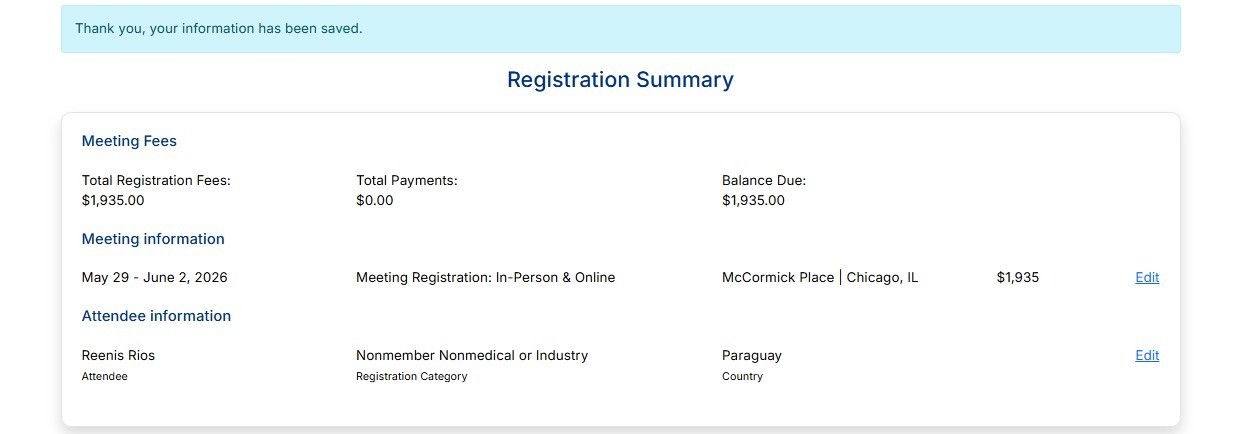Select the Paraguay country value
1243x434 pixels.
pyautogui.click(x=752, y=356)
